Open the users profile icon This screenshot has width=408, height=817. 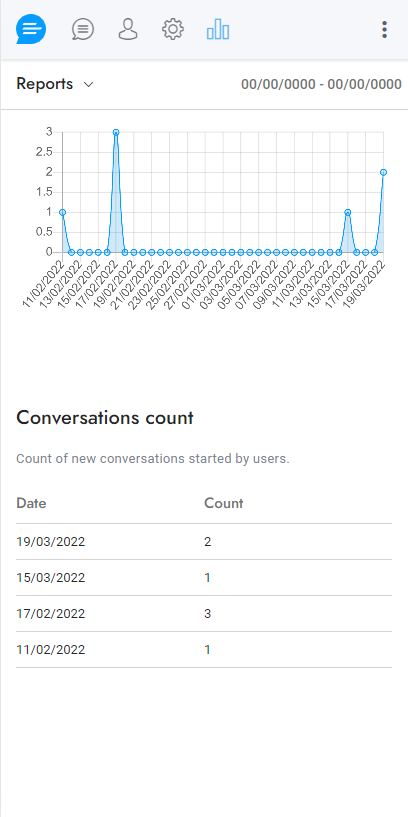coord(128,29)
